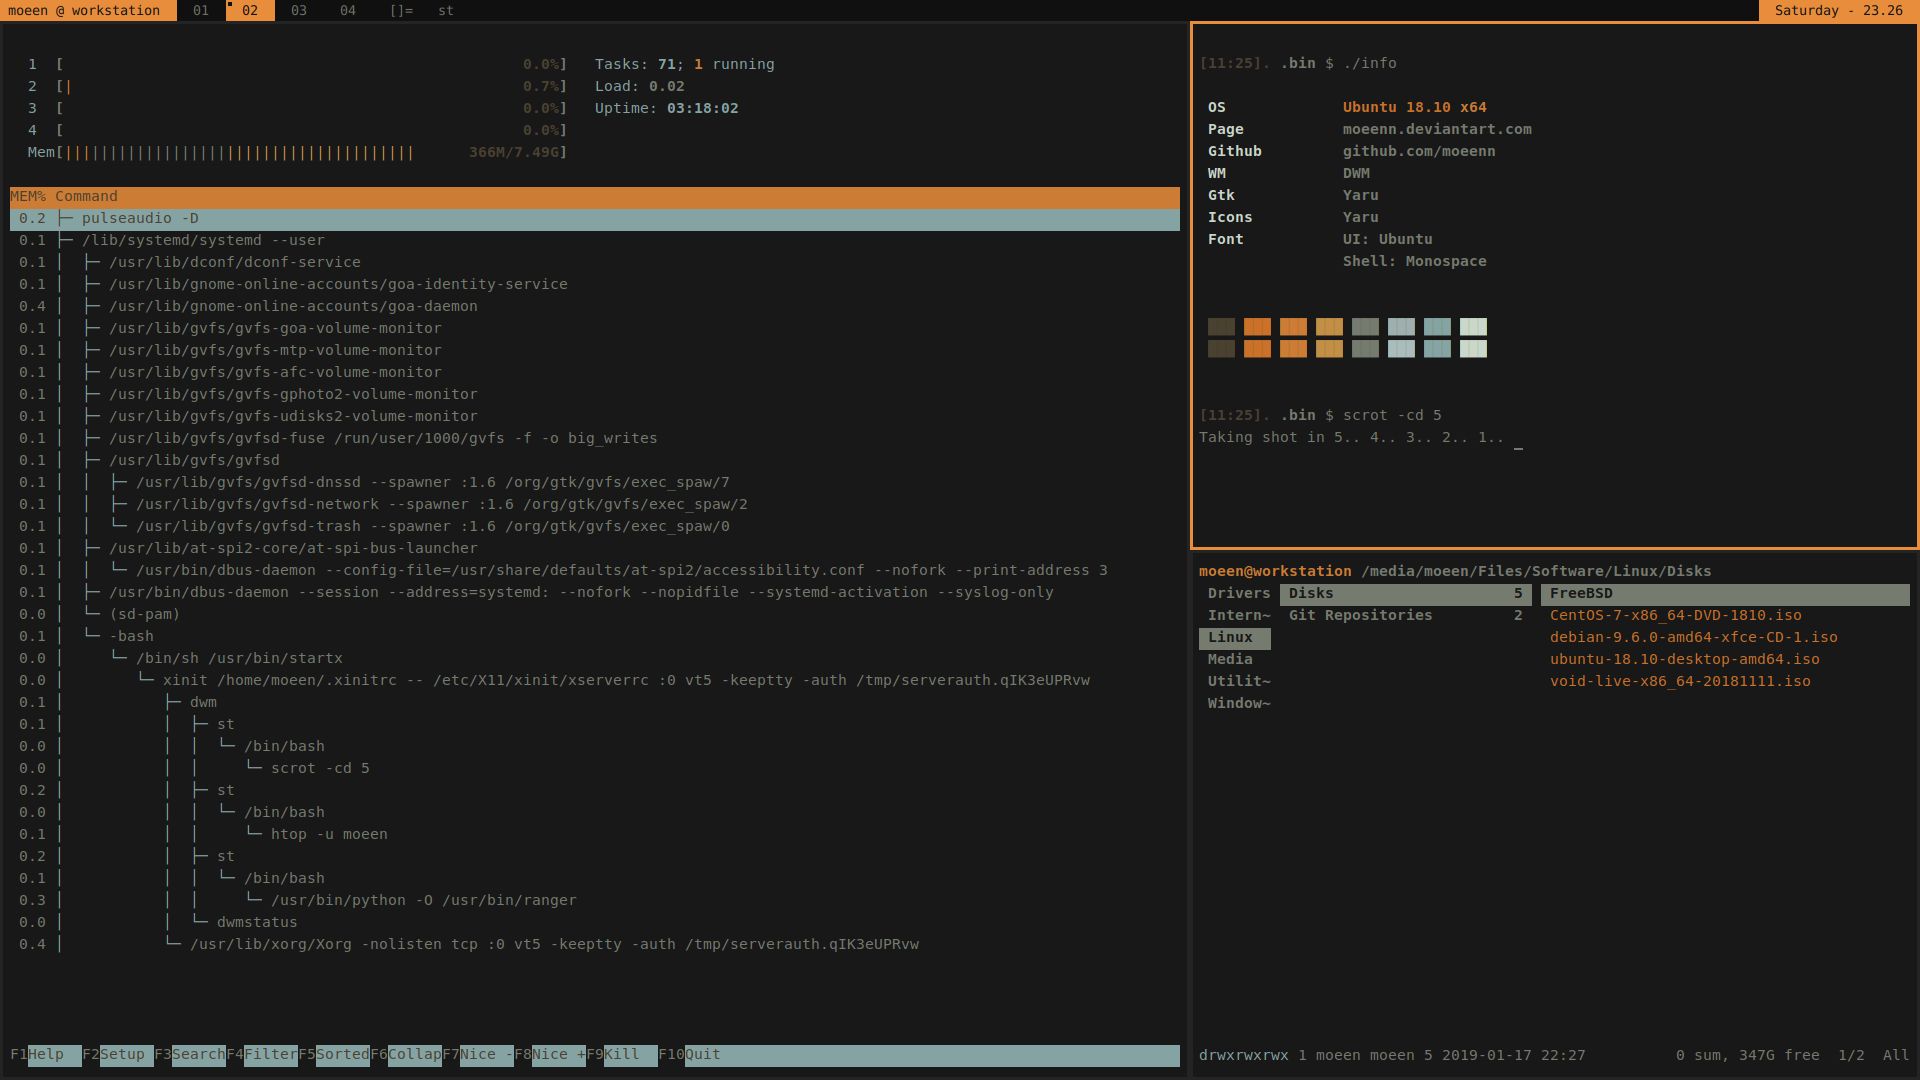This screenshot has height=1080, width=1920.
Task: Switch to workspace tag 01
Action: [202, 11]
